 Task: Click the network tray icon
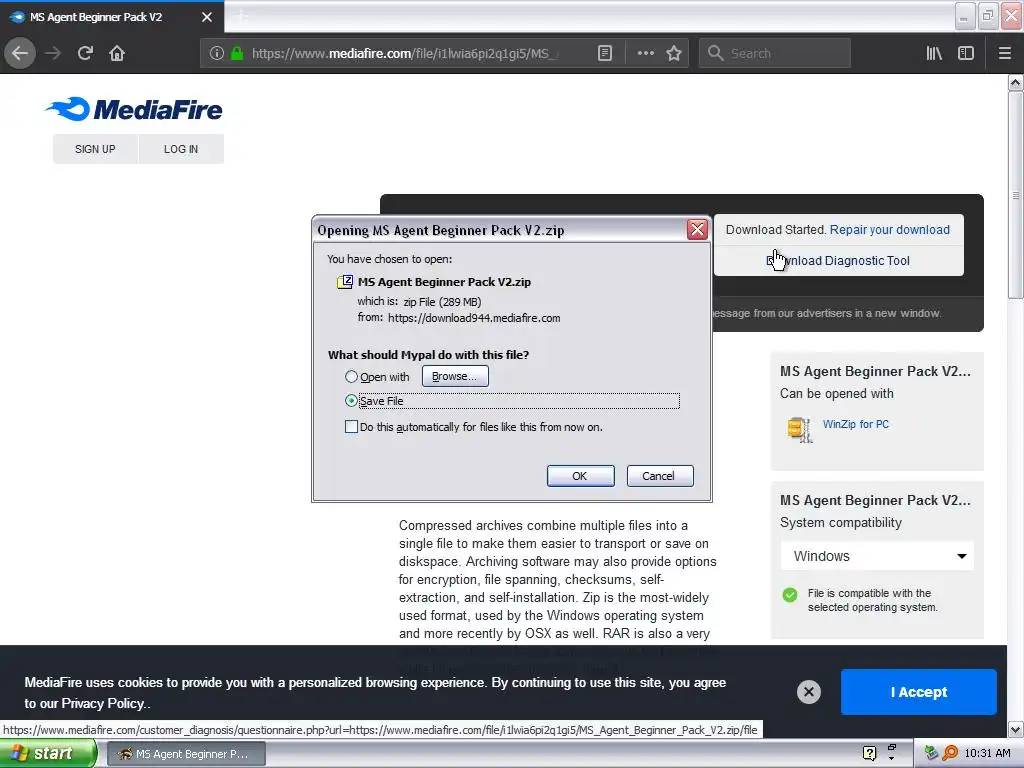(932, 753)
